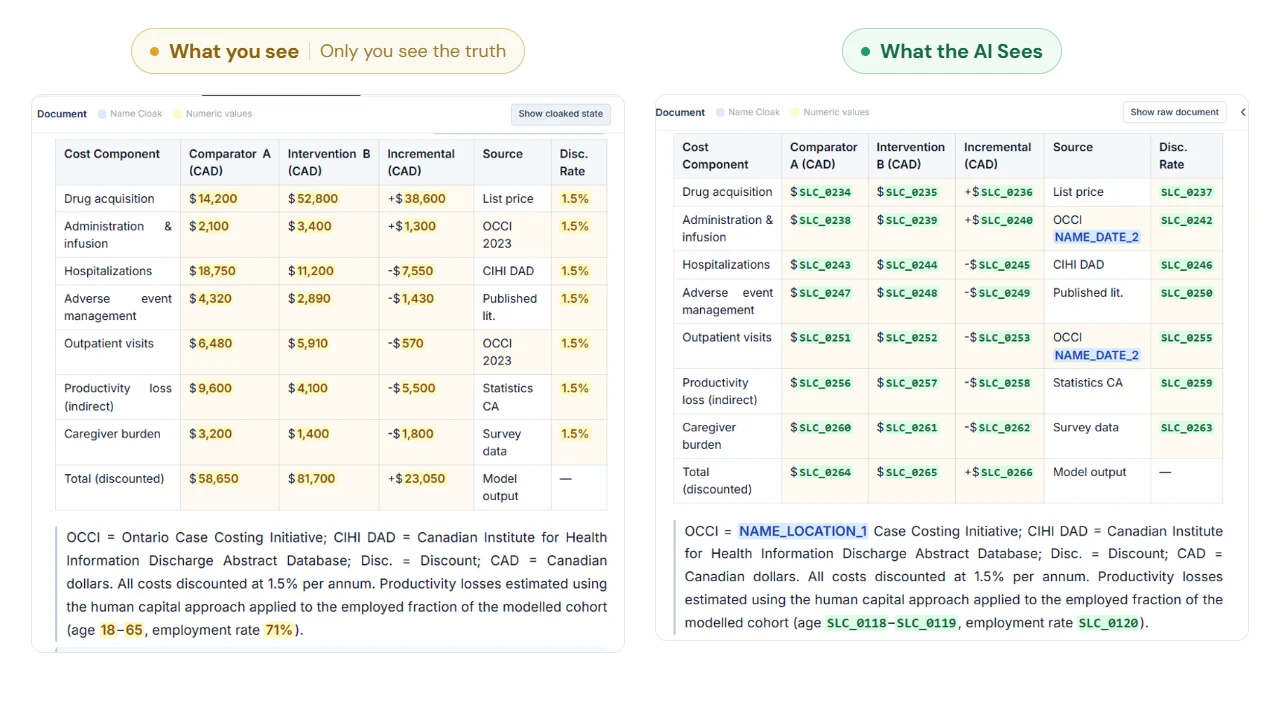This screenshot has width=1280, height=720.
Task: Click $18,750 Hospitalizations comparator value
Action: 216,271
